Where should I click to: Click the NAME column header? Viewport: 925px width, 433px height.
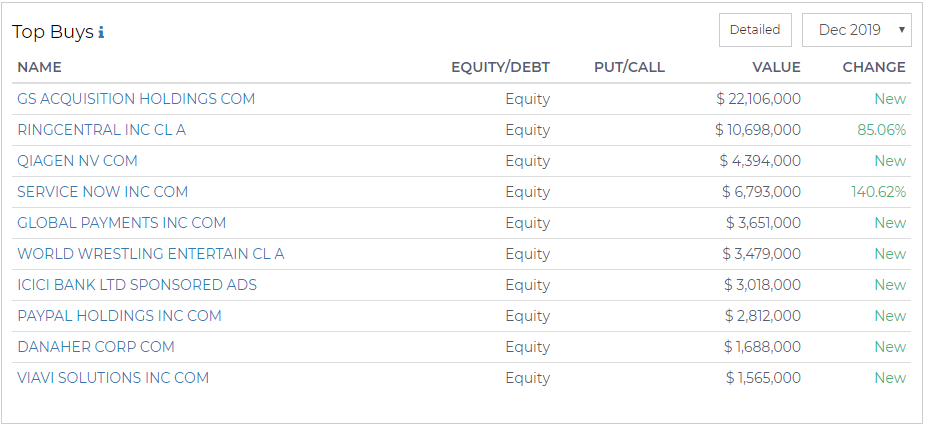pos(40,67)
